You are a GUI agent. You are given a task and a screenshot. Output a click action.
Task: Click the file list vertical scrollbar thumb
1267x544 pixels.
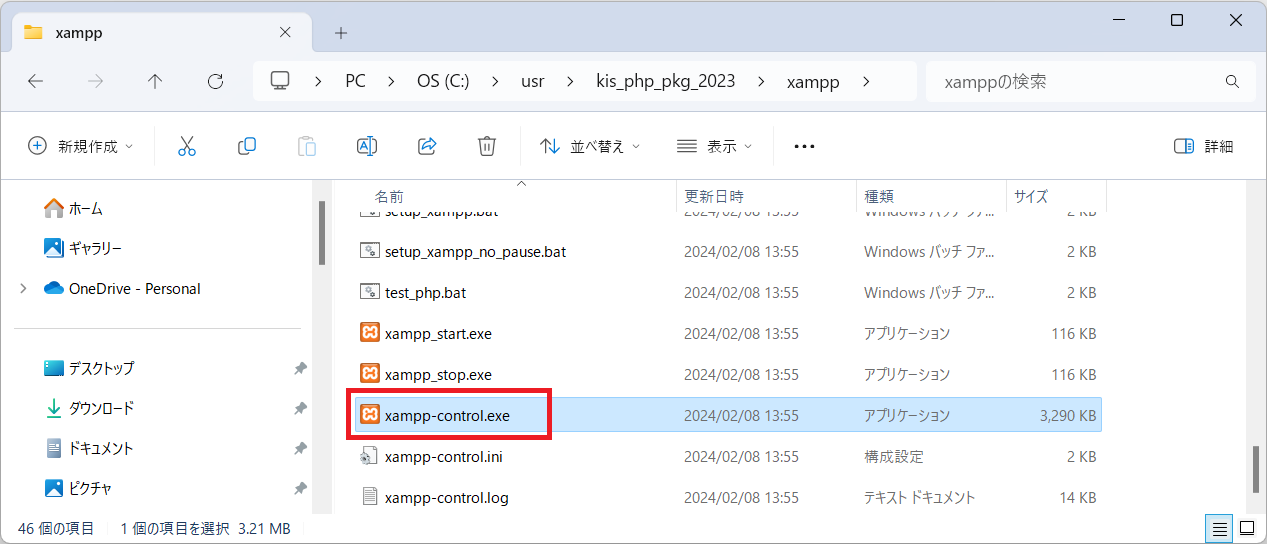click(1256, 469)
